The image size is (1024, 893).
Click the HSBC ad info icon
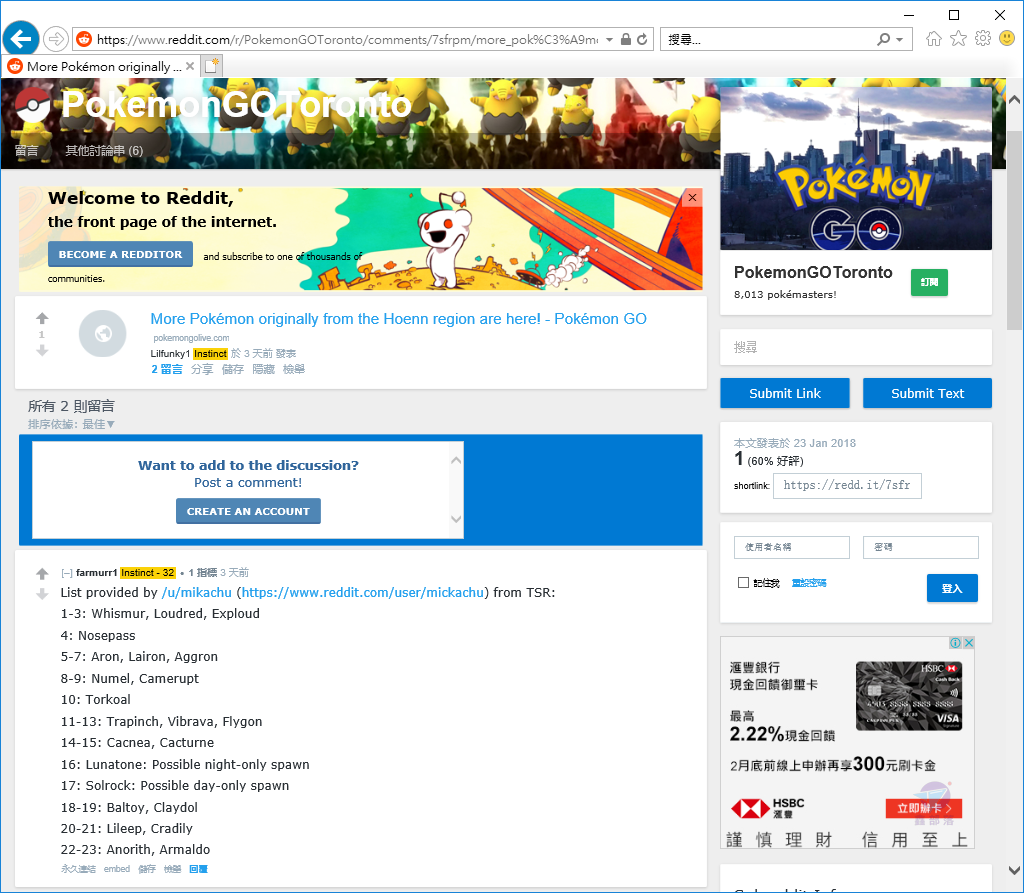(955, 643)
